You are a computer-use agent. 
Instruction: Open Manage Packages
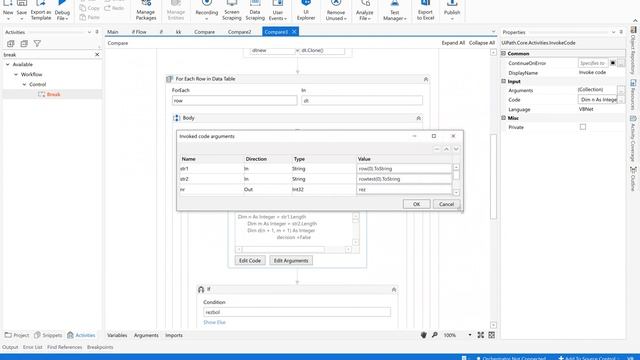(x=146, y=11)
